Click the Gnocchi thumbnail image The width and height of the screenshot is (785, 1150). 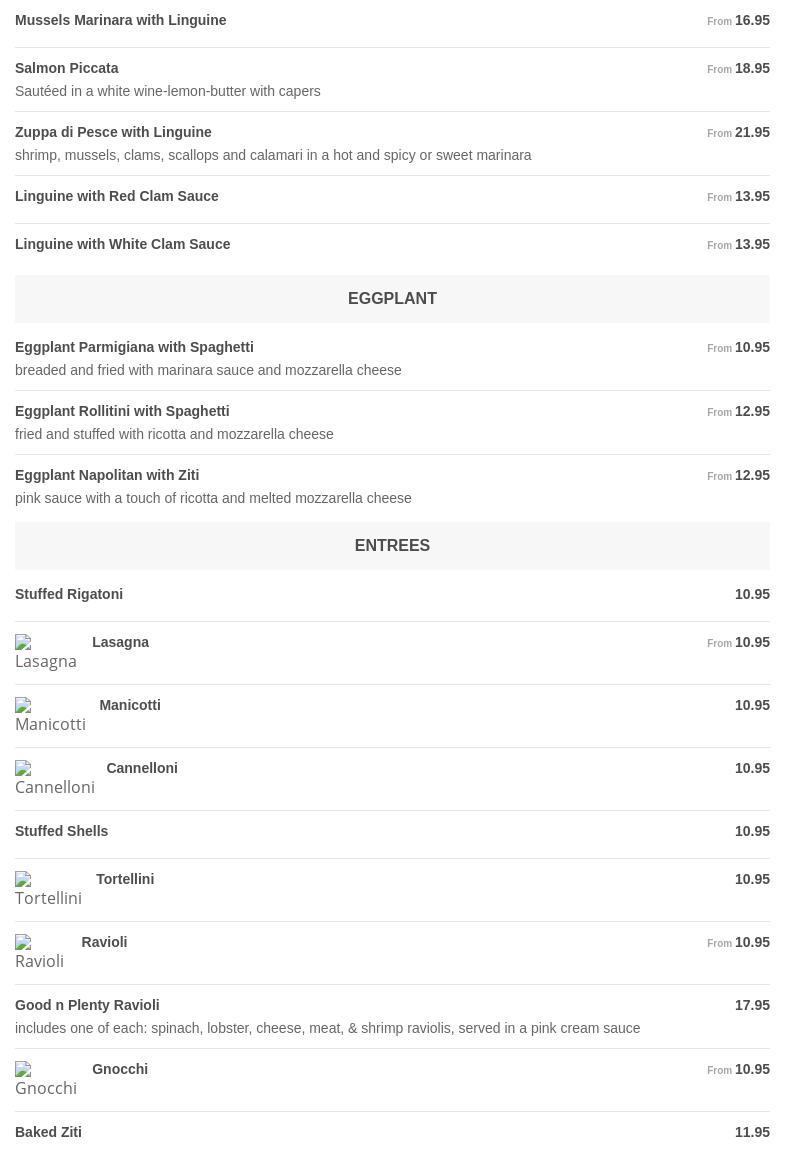pos(46,1080)
